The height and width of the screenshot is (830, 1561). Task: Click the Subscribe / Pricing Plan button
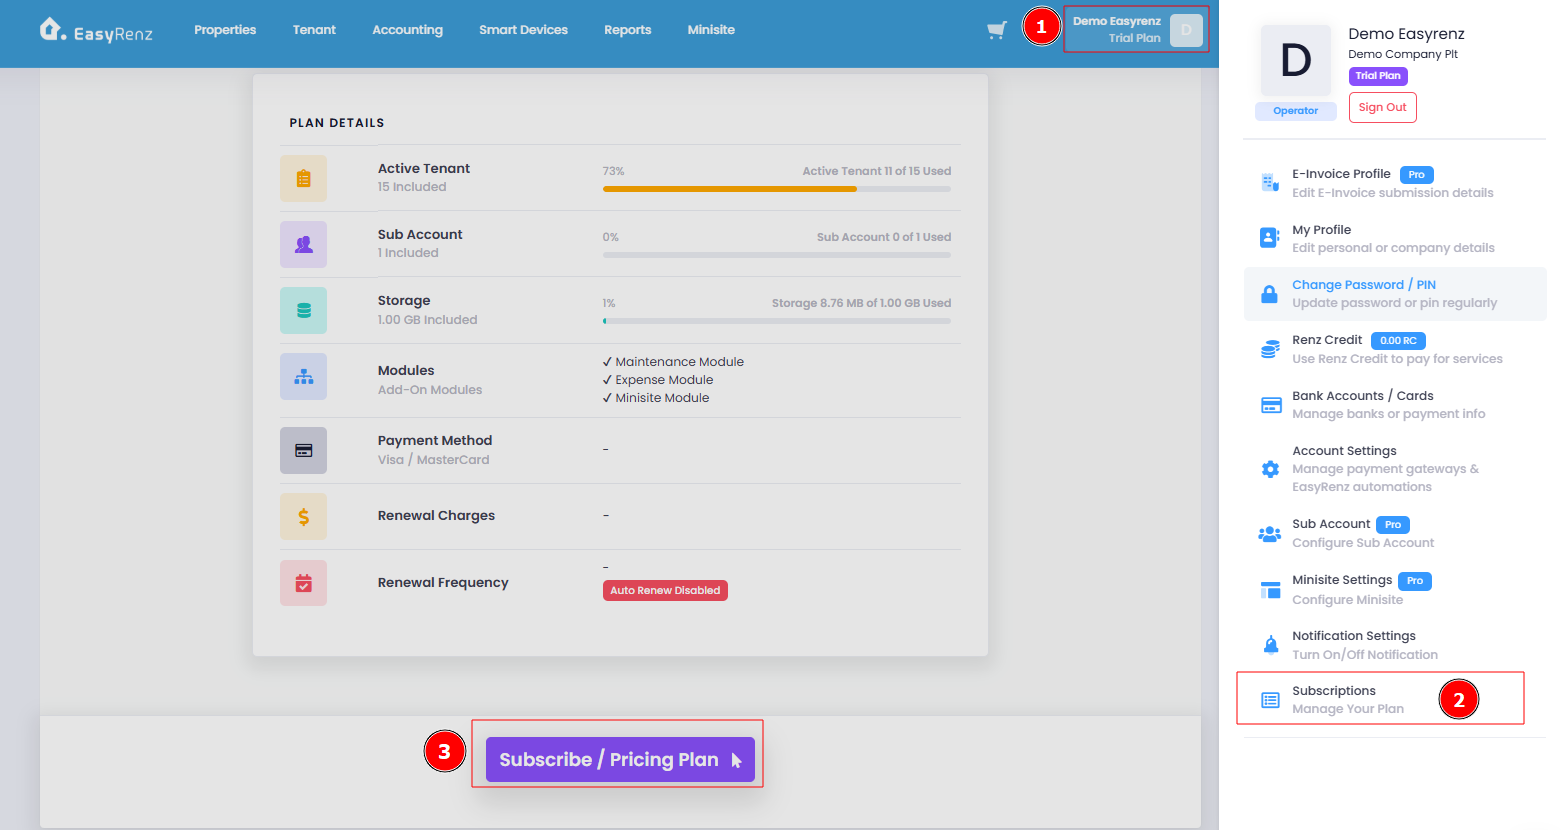pyautogui.click(x=620, y=760)
